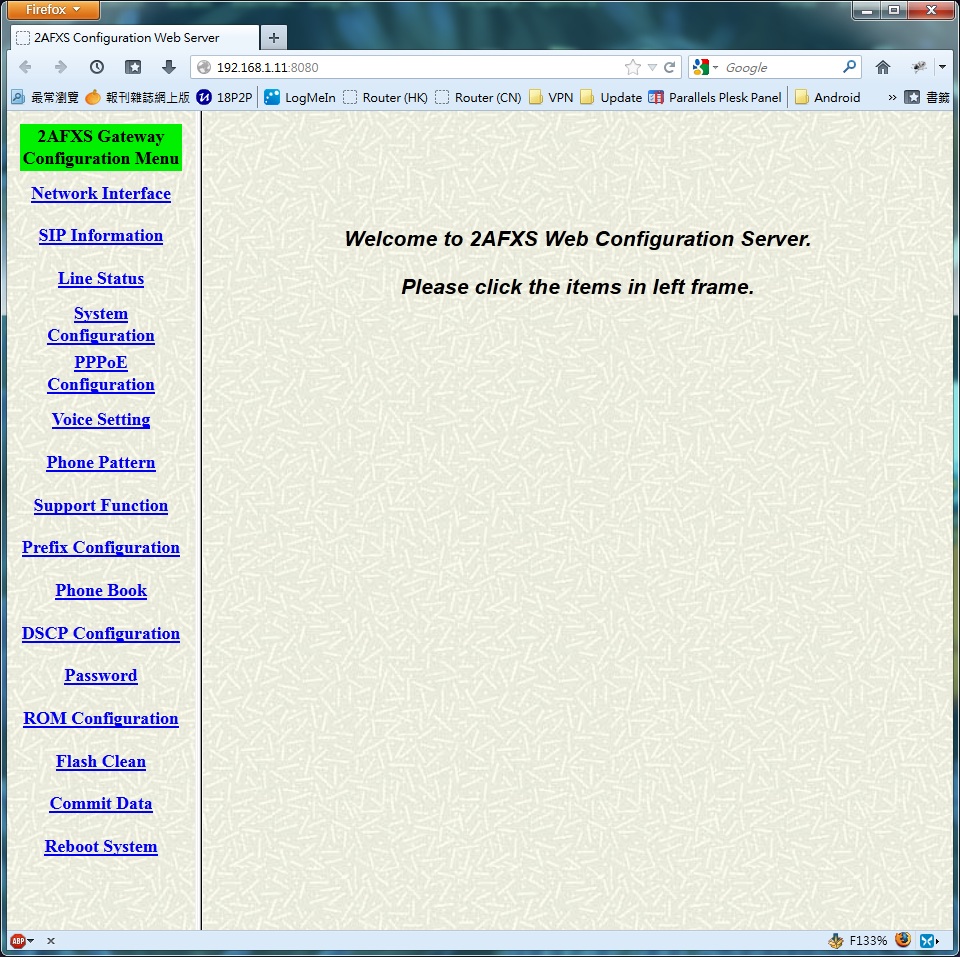
Task: Bookmark this page with the star
Action: (x=633, y=67)
